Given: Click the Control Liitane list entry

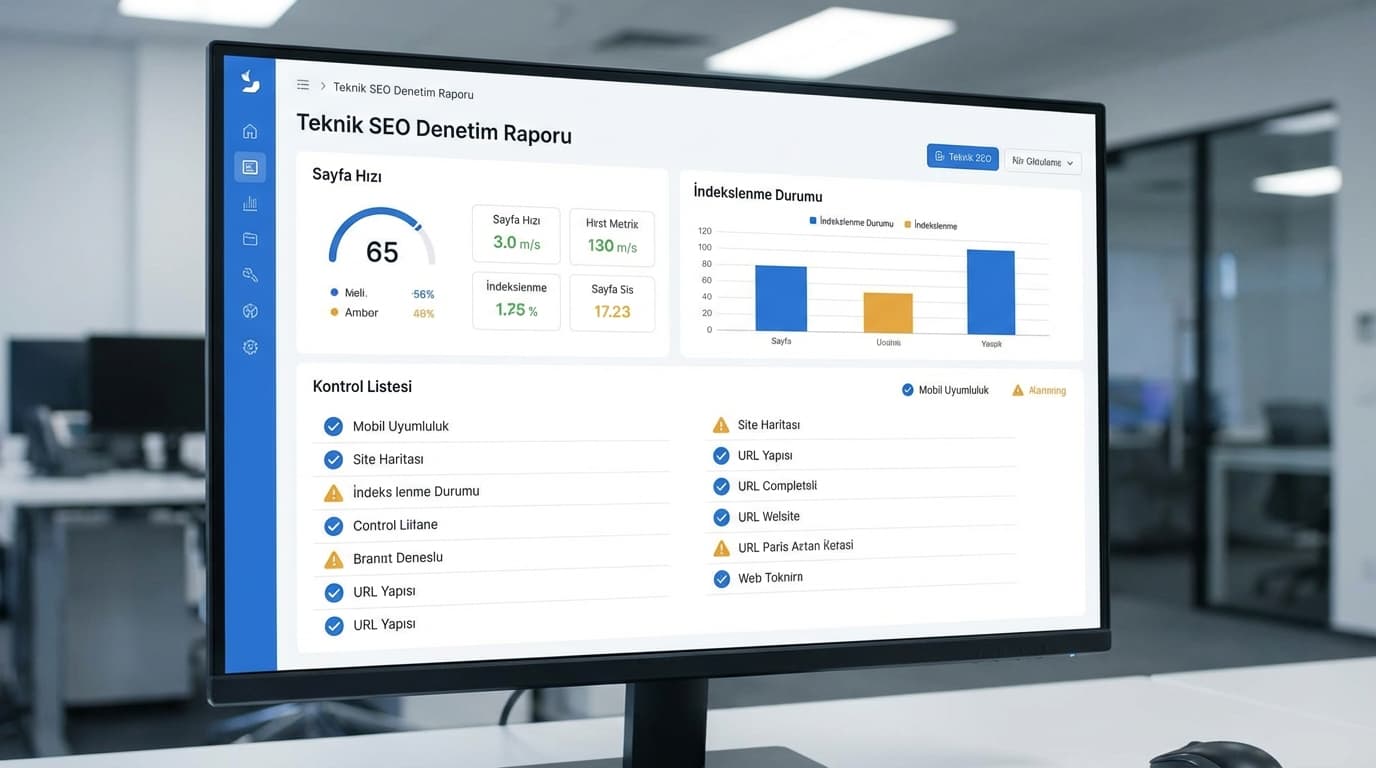Looking at the screenshot, I should click(394, 524).
